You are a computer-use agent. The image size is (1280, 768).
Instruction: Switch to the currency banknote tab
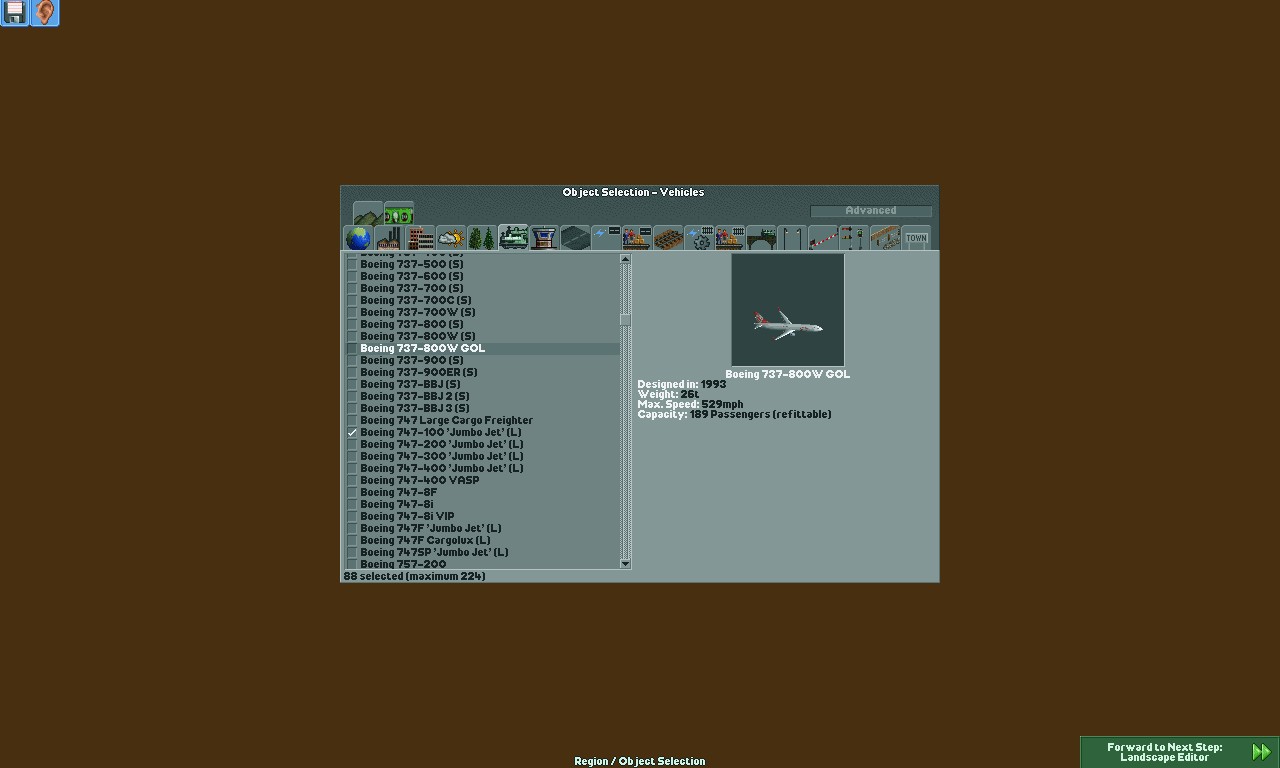398,214
